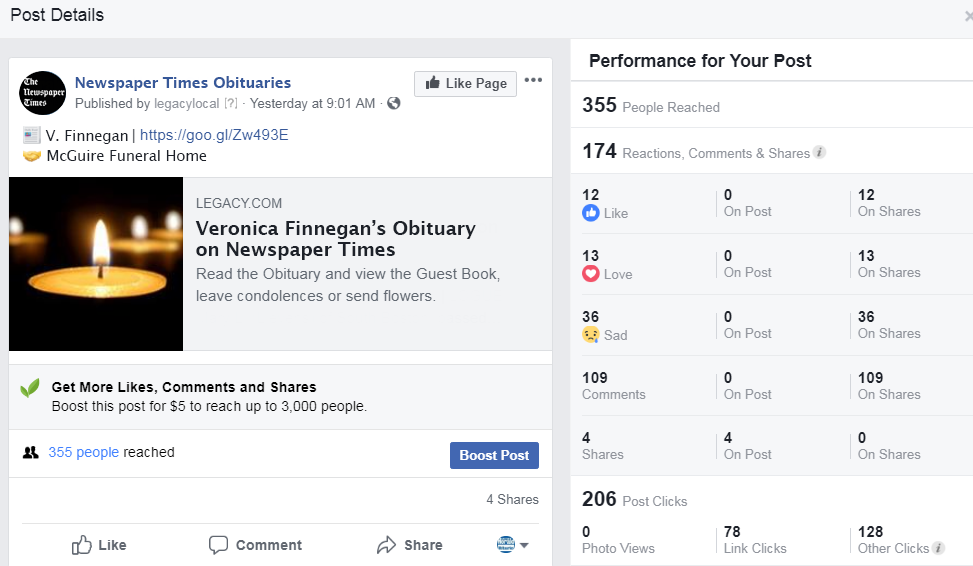The height and width of the screenshot is (566, 973).
Task: Expand the page identity selector dropdown
Action: click(x=513, y=544)
